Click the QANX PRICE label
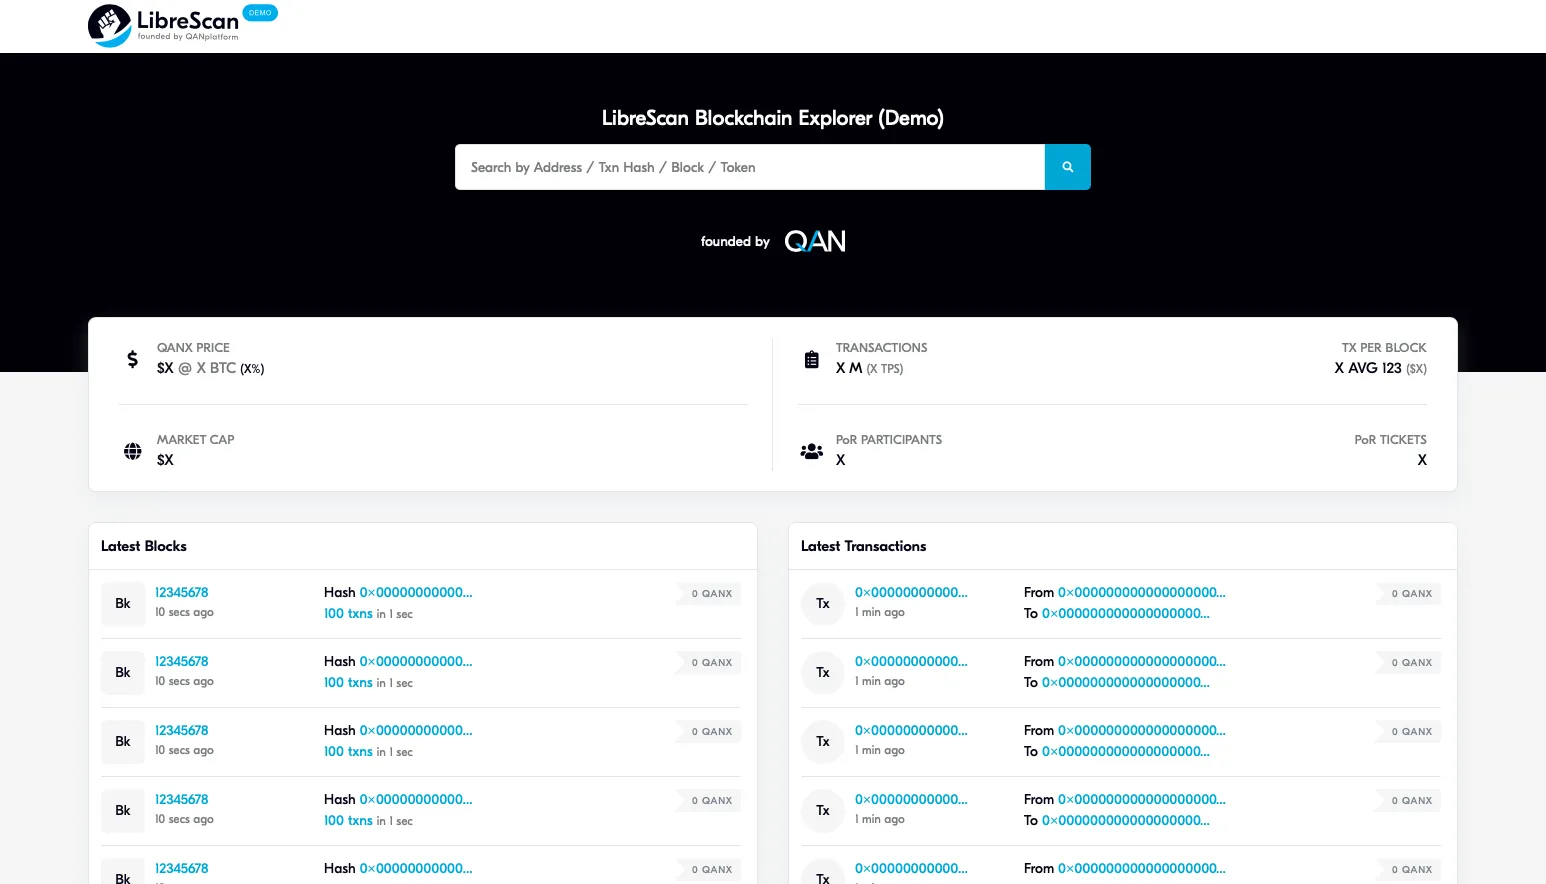 (x=193, y=347)
